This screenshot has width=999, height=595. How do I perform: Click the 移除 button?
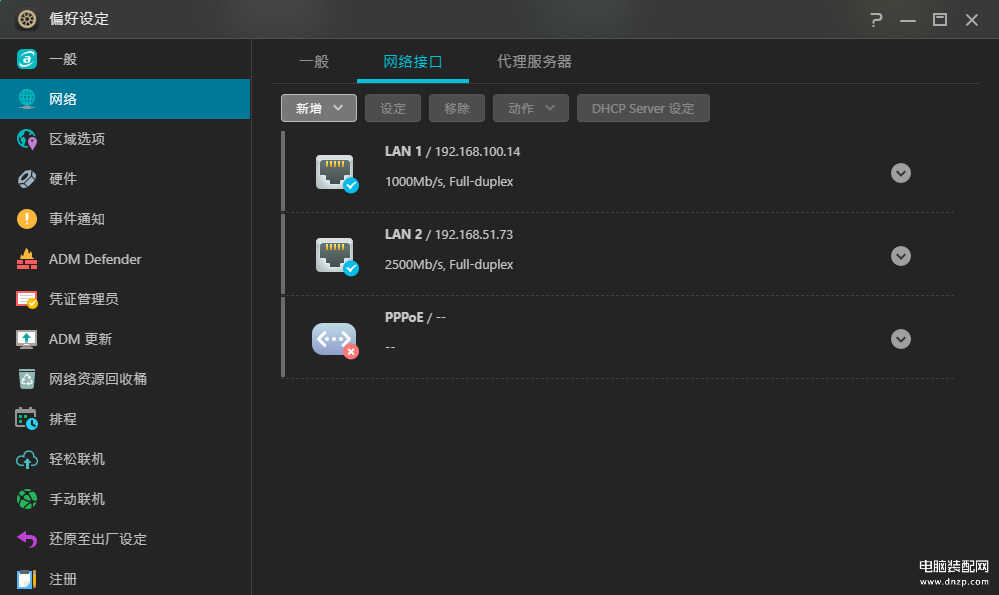pyautogui.click(x=457, y=108)
